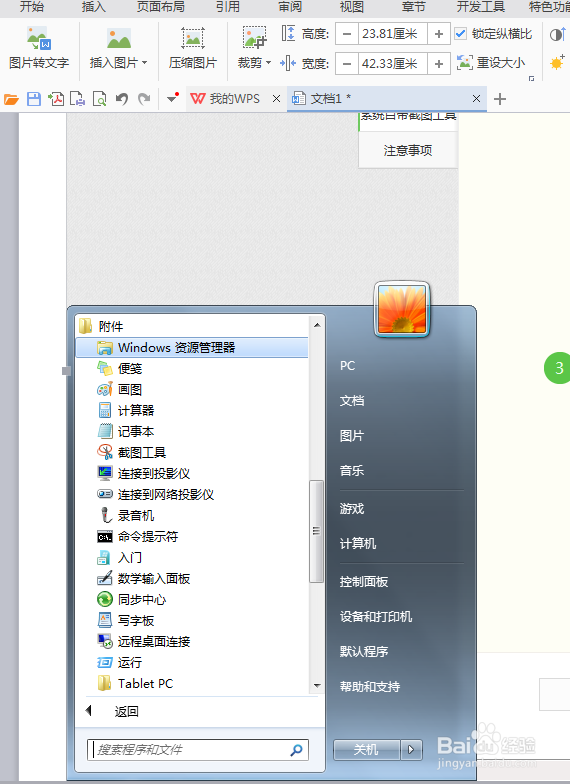Open the 引用 ribbon tab

coord(228,6)
